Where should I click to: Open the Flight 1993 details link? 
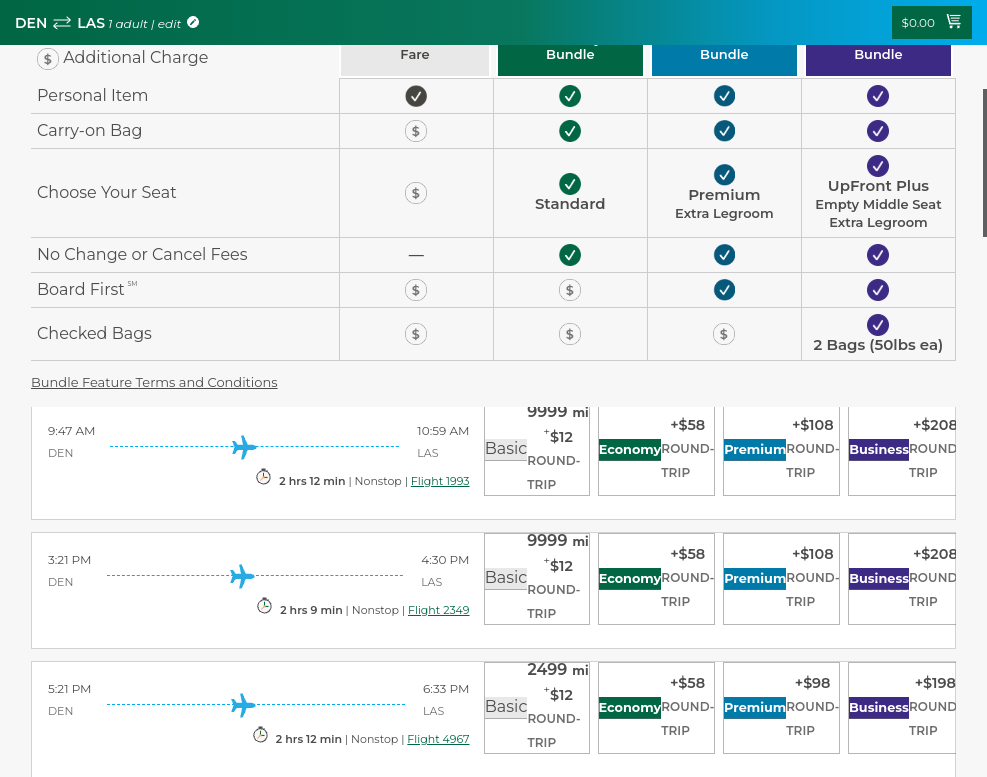pos(440,481)
